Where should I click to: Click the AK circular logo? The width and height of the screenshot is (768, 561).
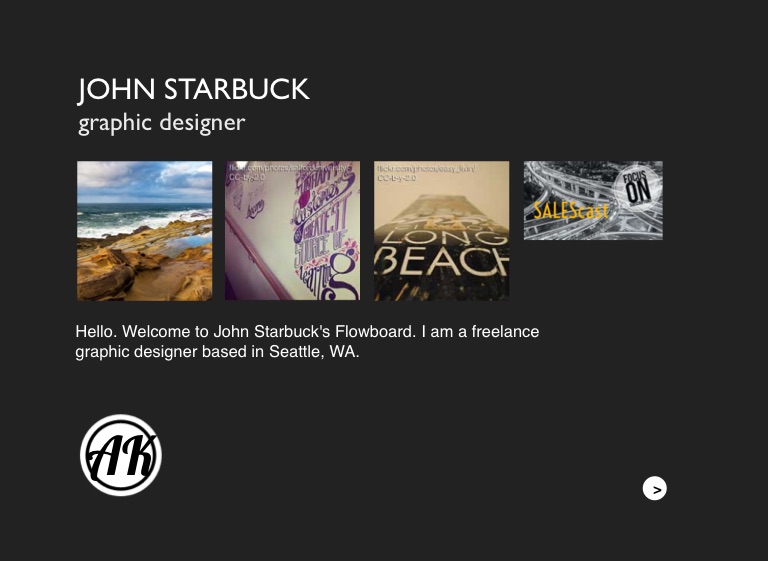[121, 455]
